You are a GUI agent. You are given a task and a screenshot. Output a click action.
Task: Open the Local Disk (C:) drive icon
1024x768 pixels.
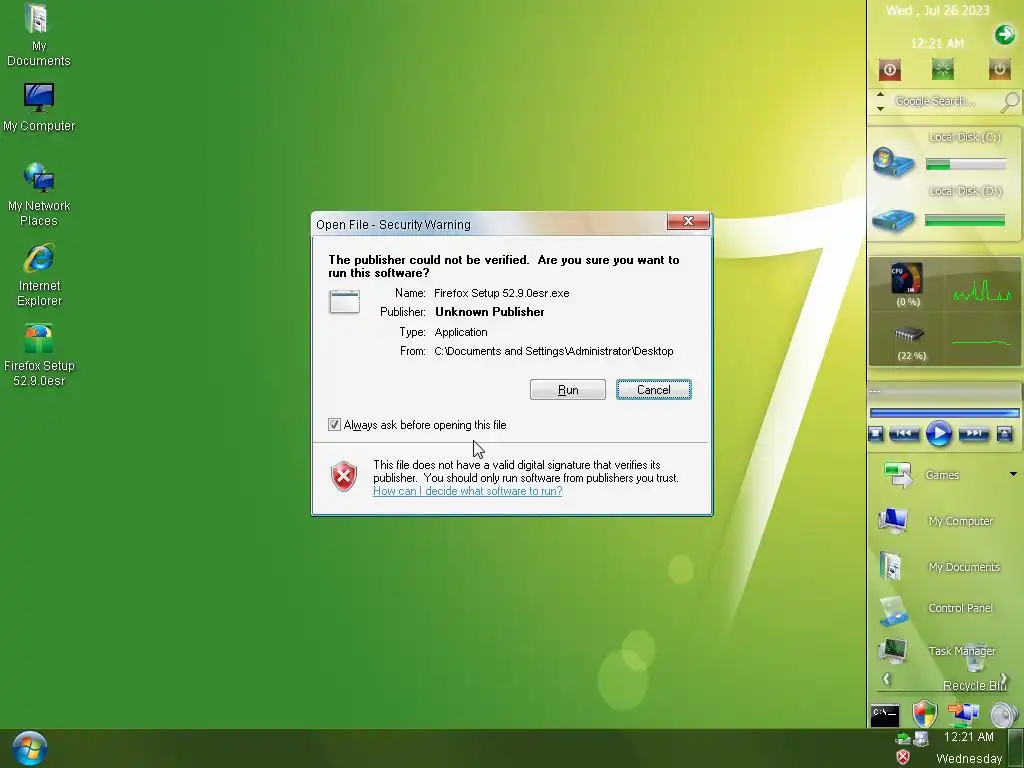(x=893, y=162)
